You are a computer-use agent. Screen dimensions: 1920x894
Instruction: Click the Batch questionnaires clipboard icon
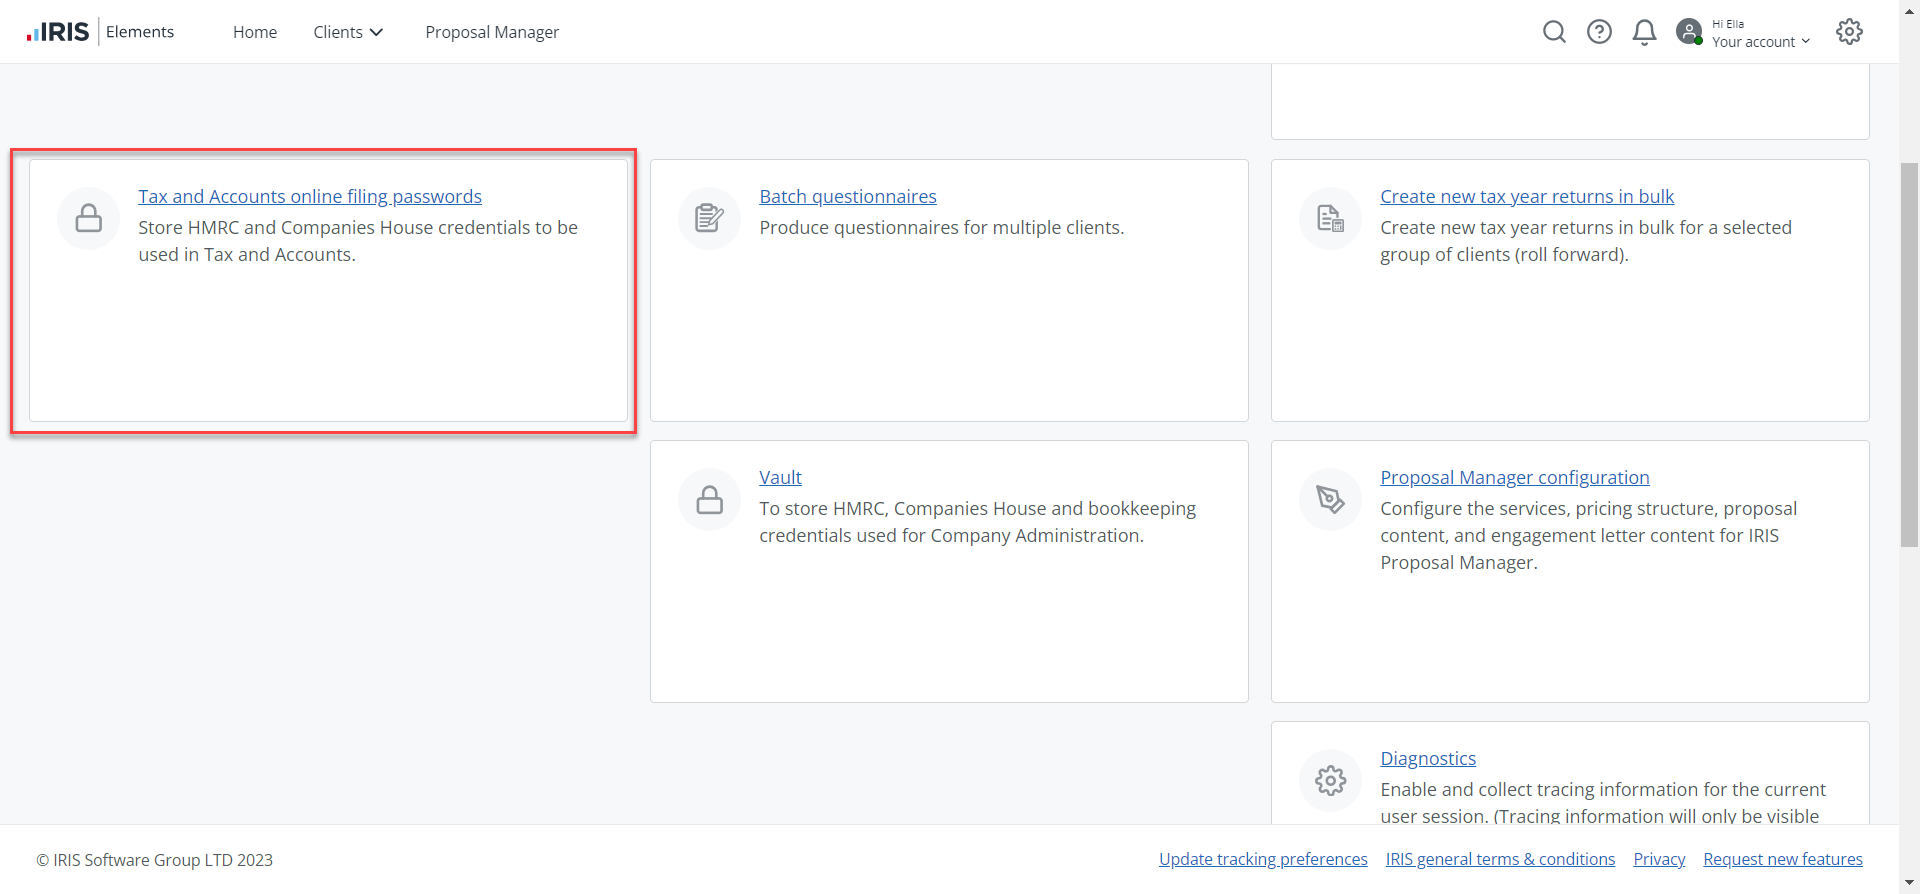[x=709, y=218]
